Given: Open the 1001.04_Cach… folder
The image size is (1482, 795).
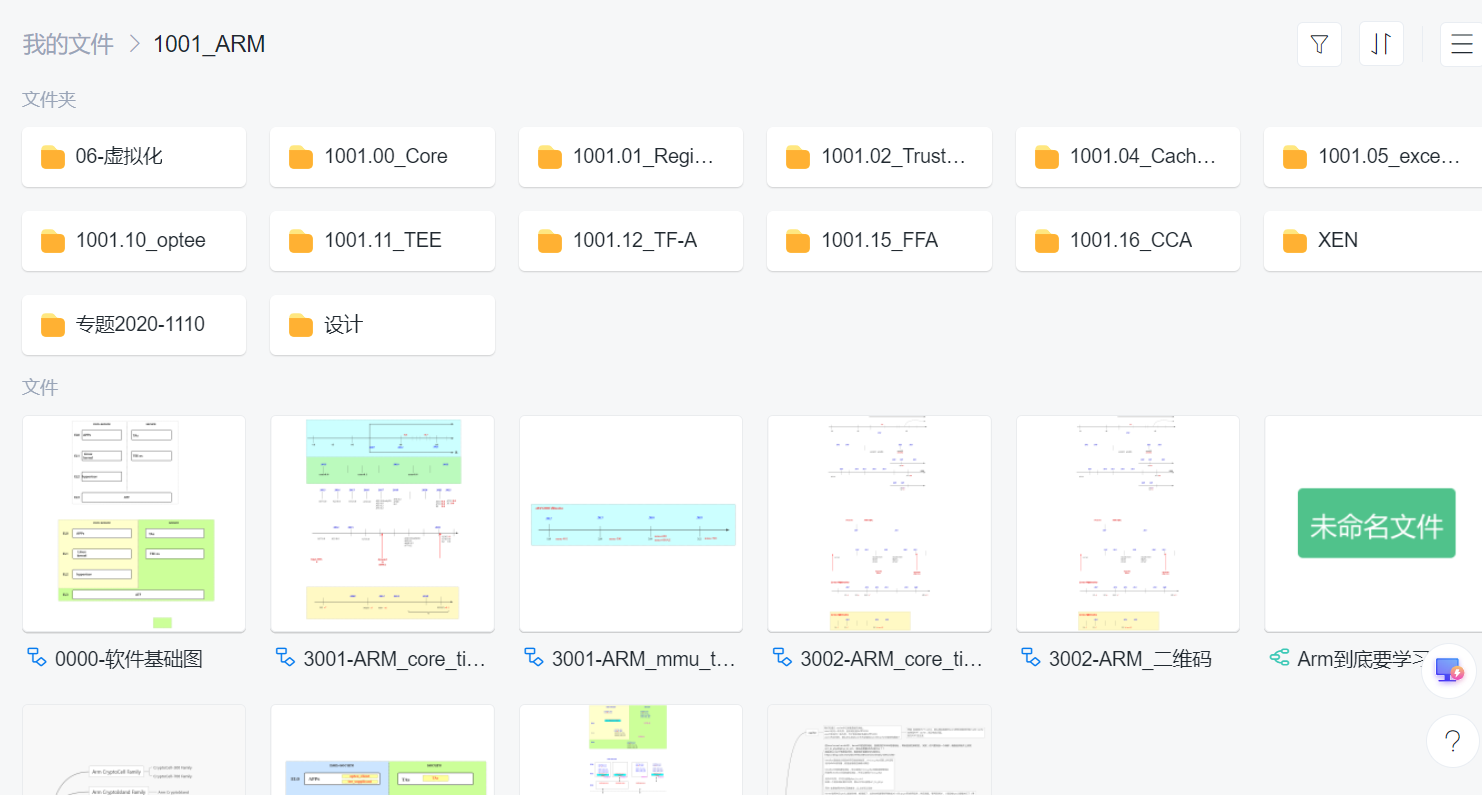Looking at the screenshot, I should click(1128, 157).
